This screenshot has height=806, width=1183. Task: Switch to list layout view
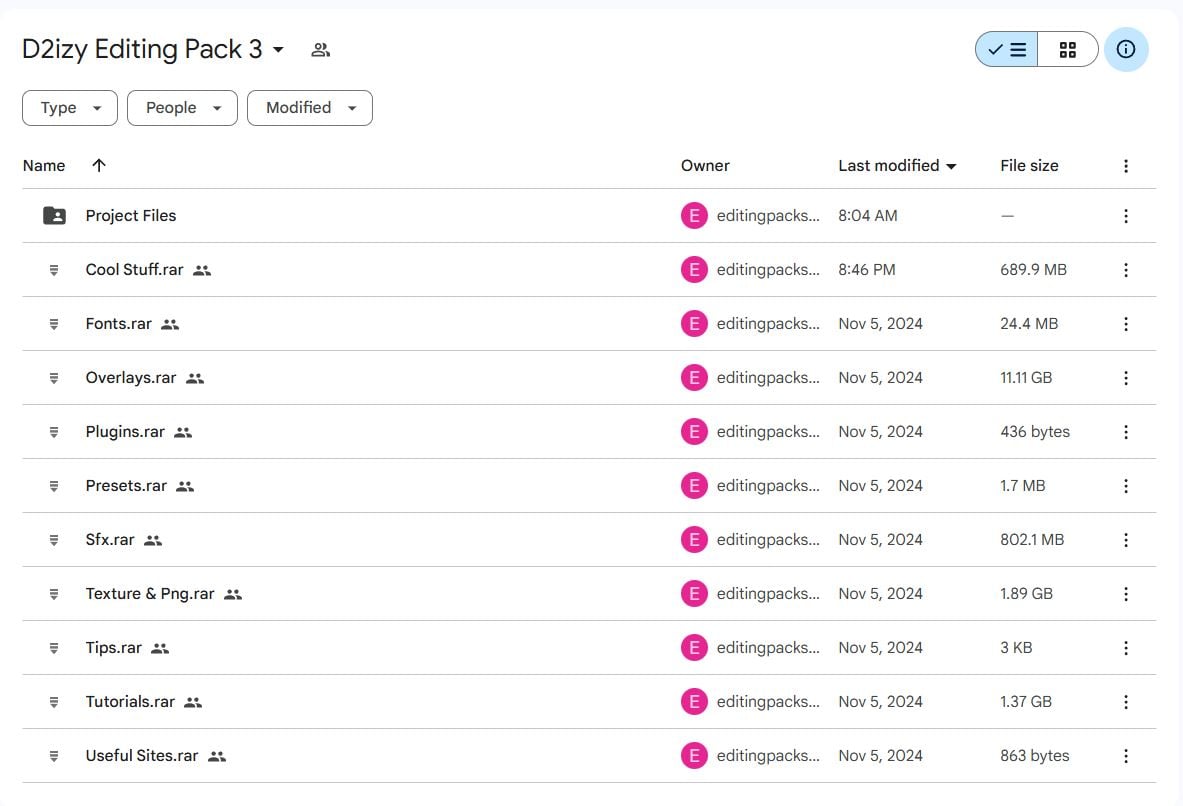(x=1006, y=50)
